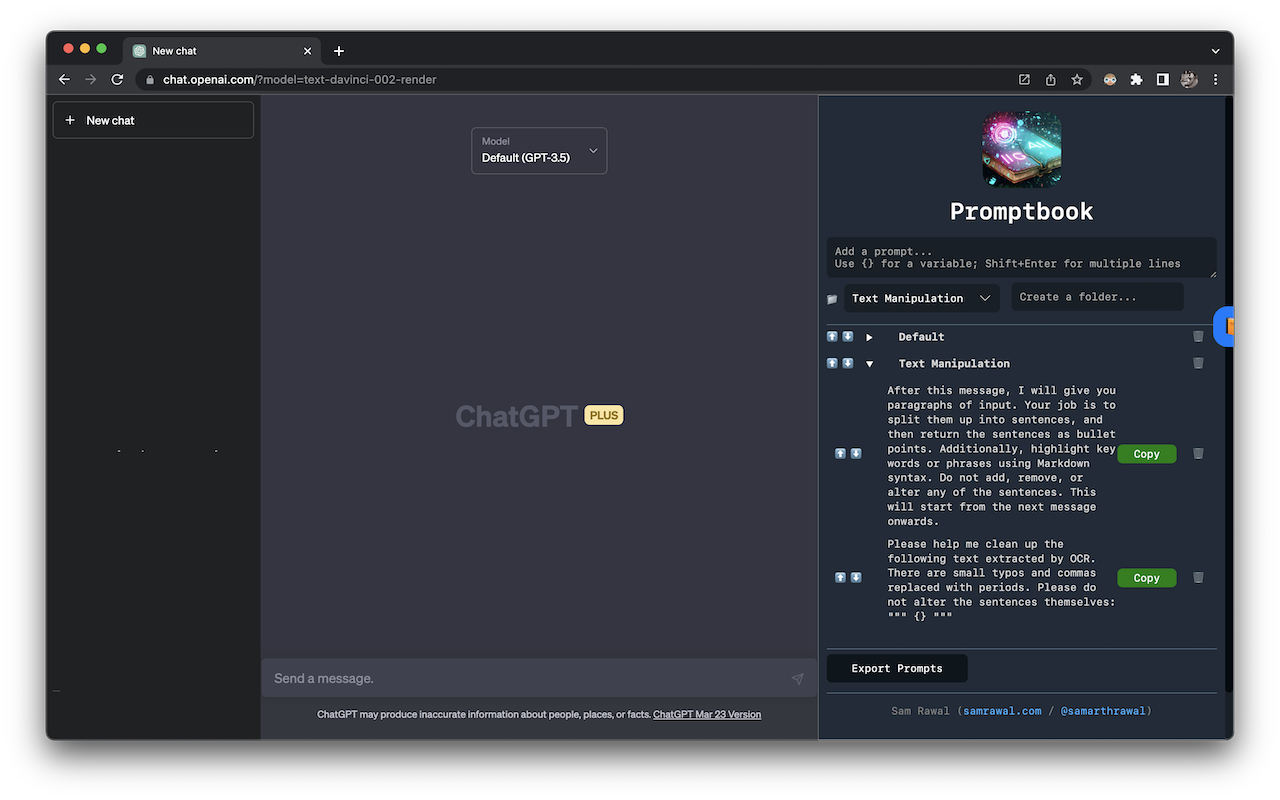Viewport: 1280px width, 800px height.
Task: Move the first prompt down in the list
Action: (855, 453)
